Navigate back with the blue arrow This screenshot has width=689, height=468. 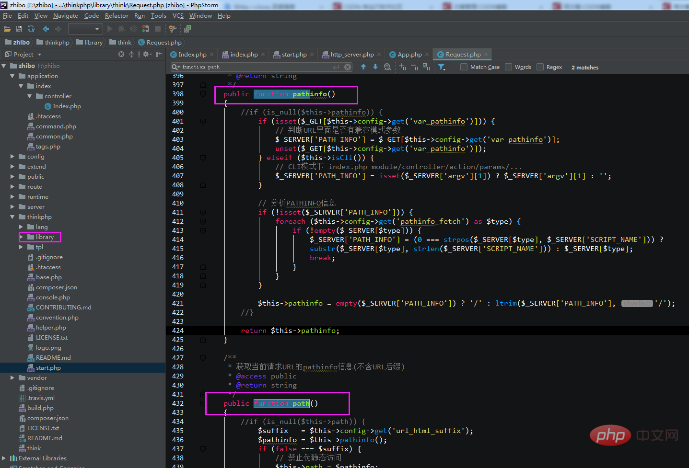coord(46,29)
